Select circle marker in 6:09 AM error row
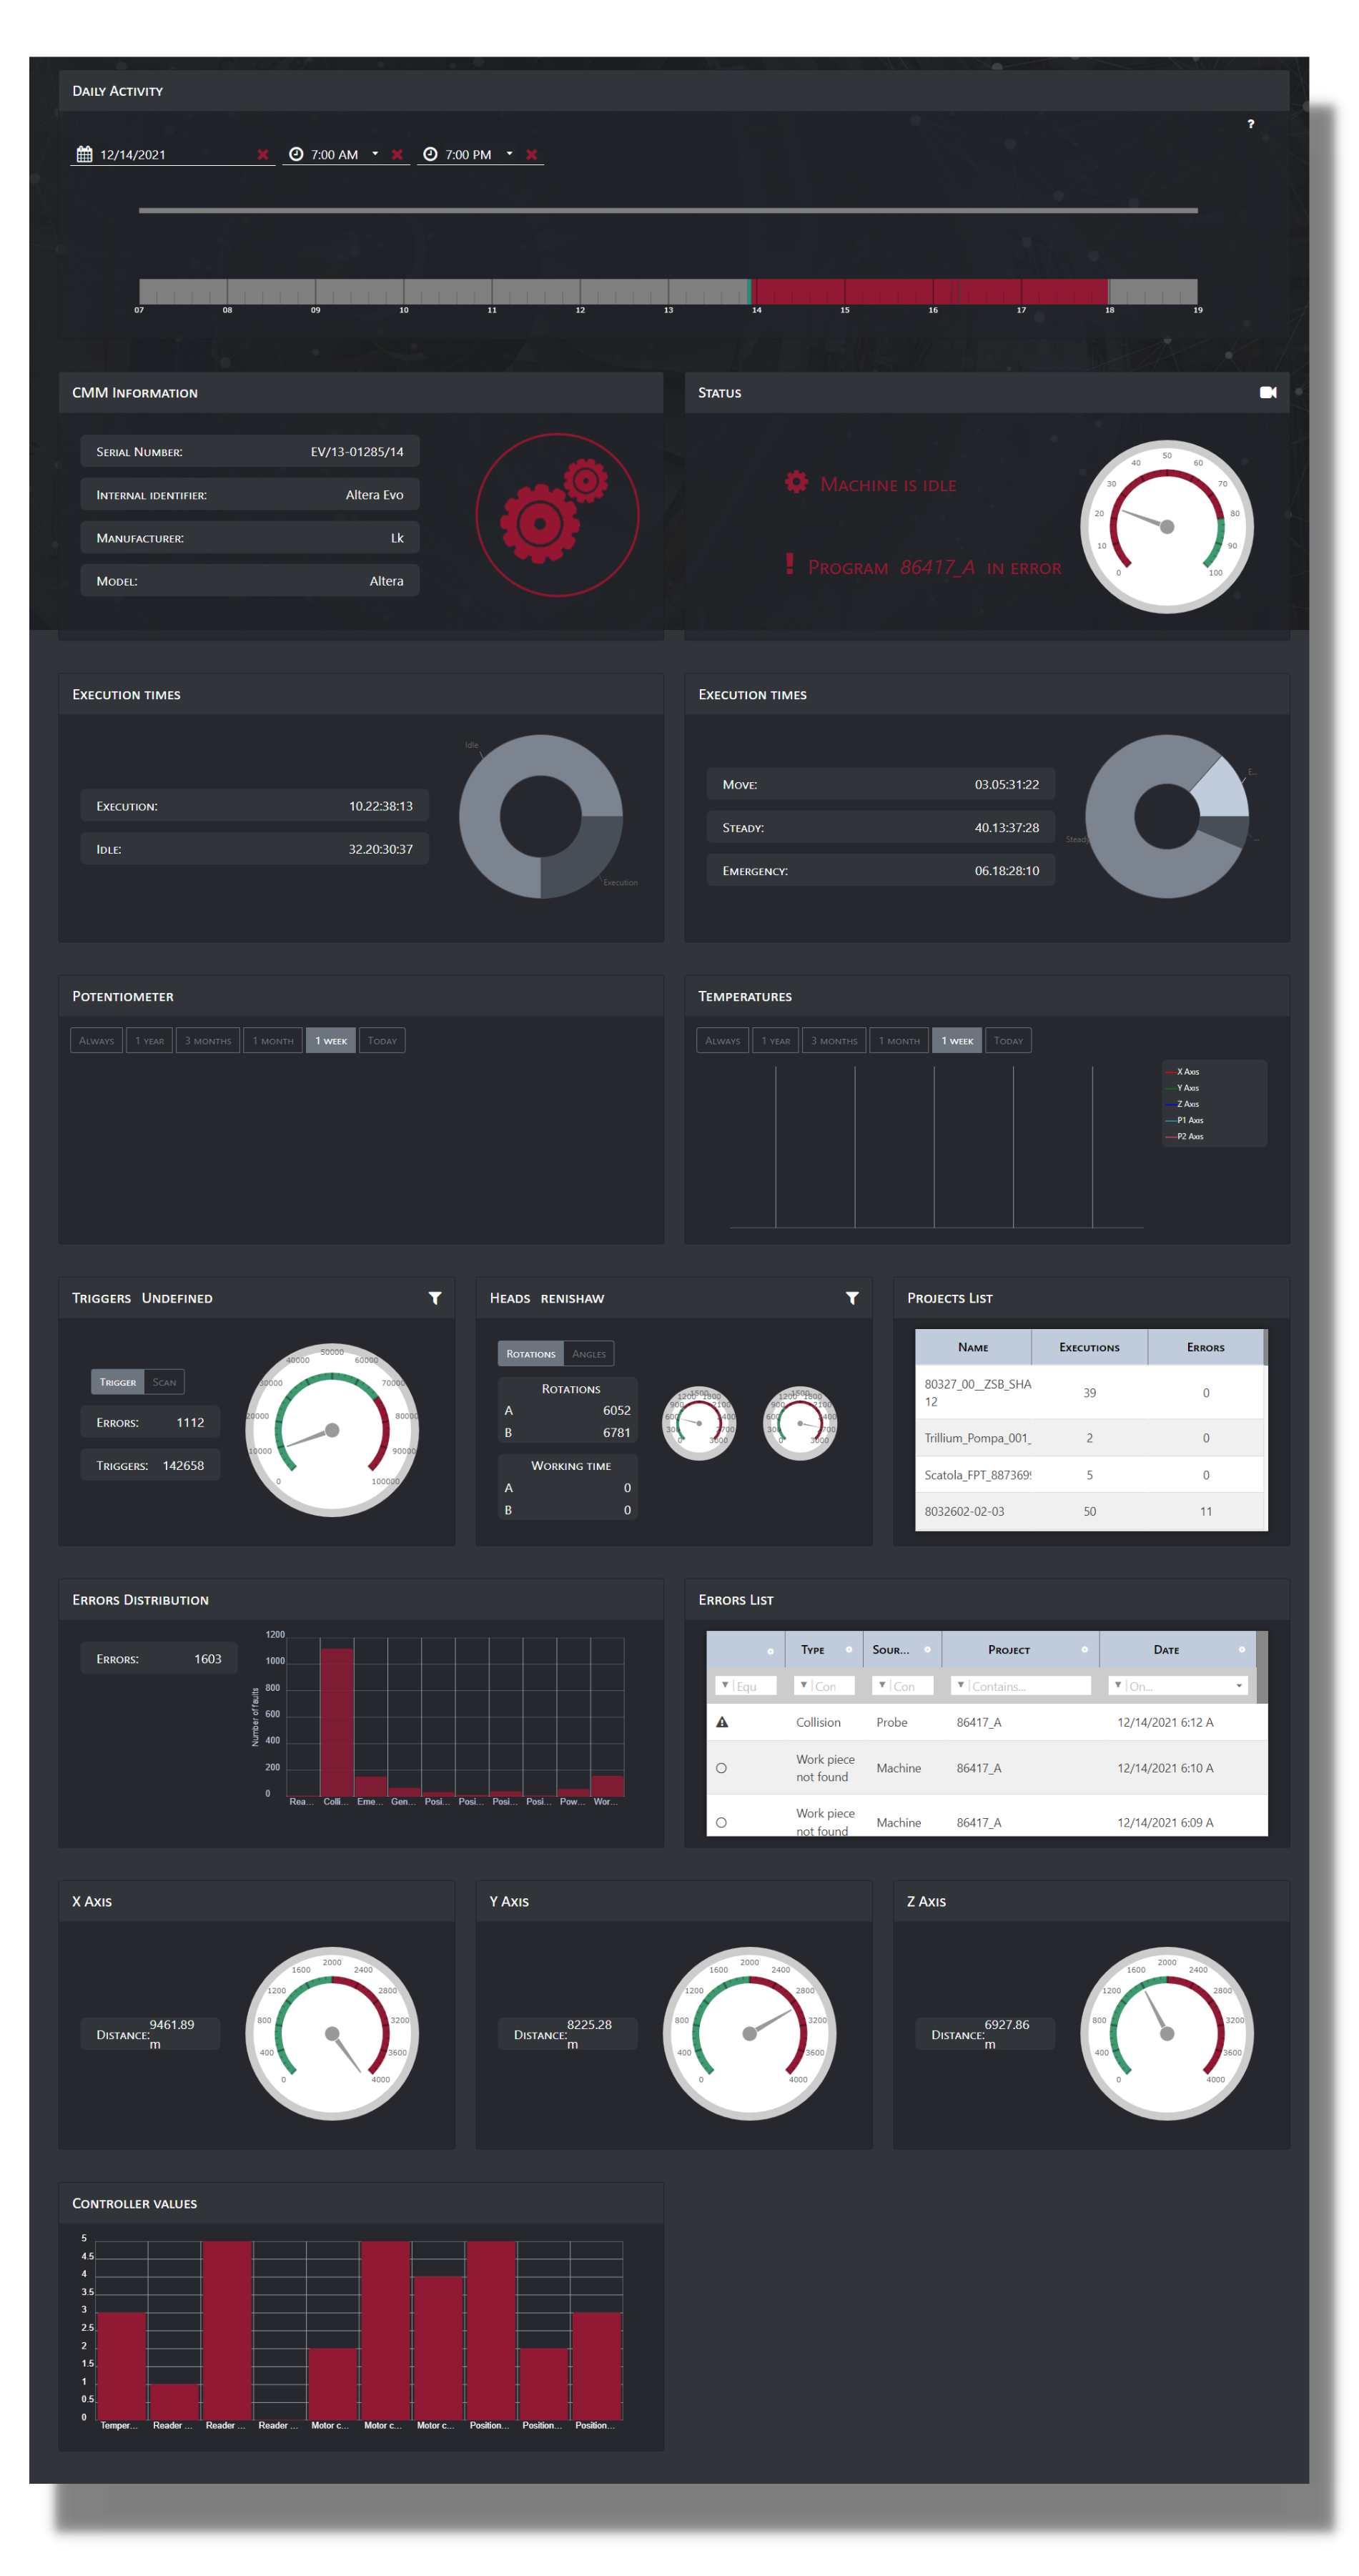Viewport: 1359px width, 2576px height. [721, 1822]
